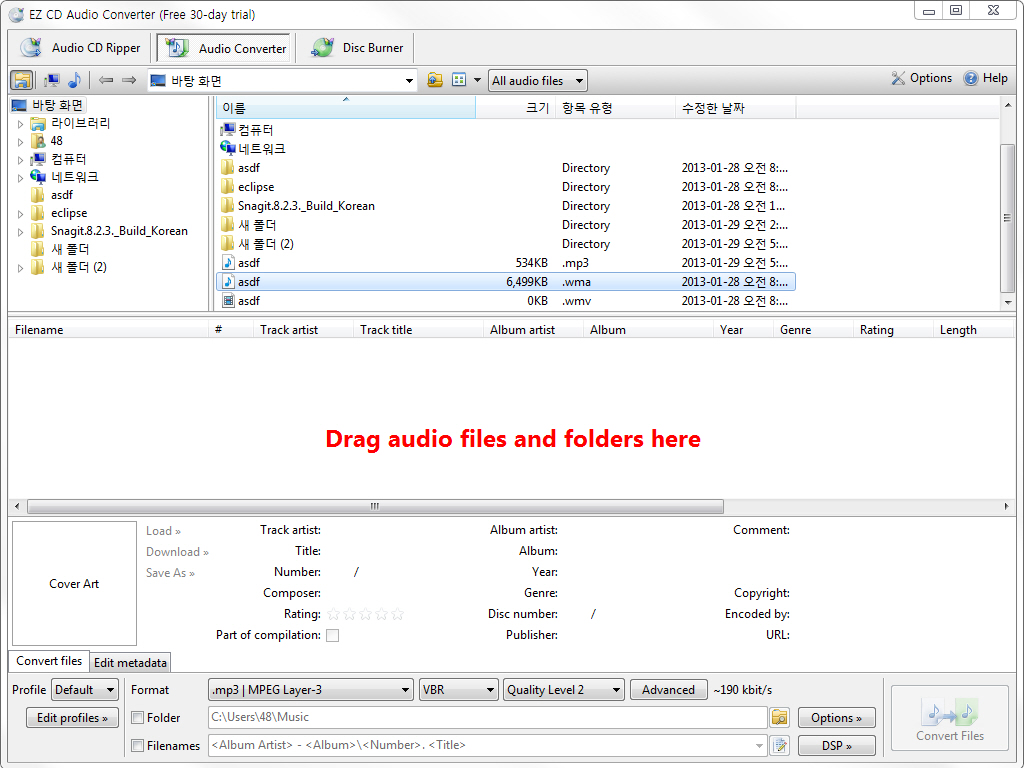Browse for the output folder icon
Viewport: 1024px width, 768px height.
coord(780,718)
